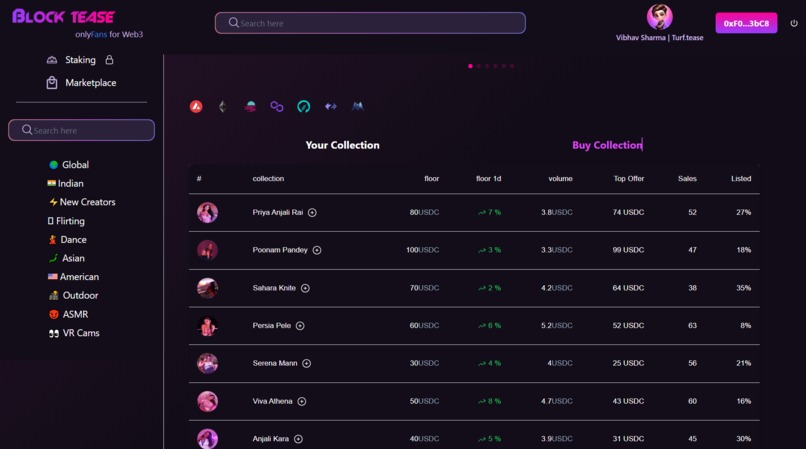Sort by Sales column header

[687, 178]
